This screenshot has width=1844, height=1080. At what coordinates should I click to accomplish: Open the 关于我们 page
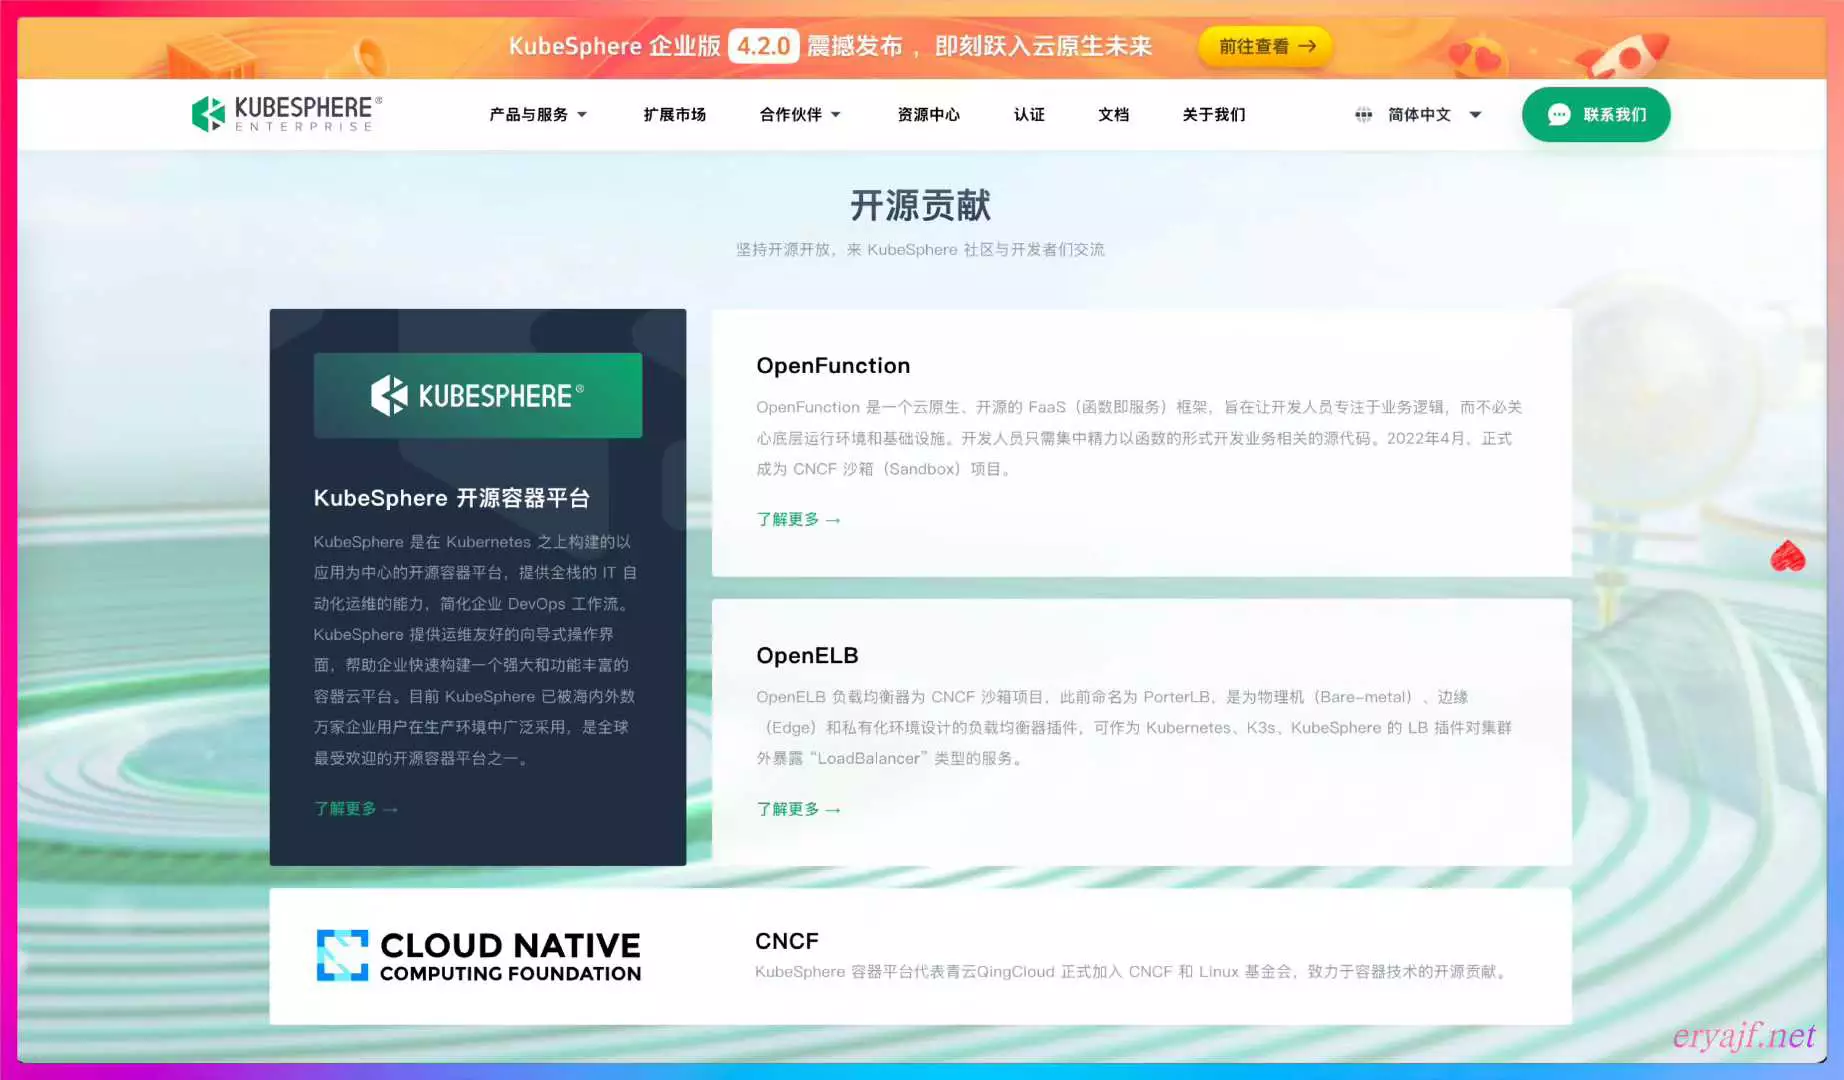[x=1214, y=115]
